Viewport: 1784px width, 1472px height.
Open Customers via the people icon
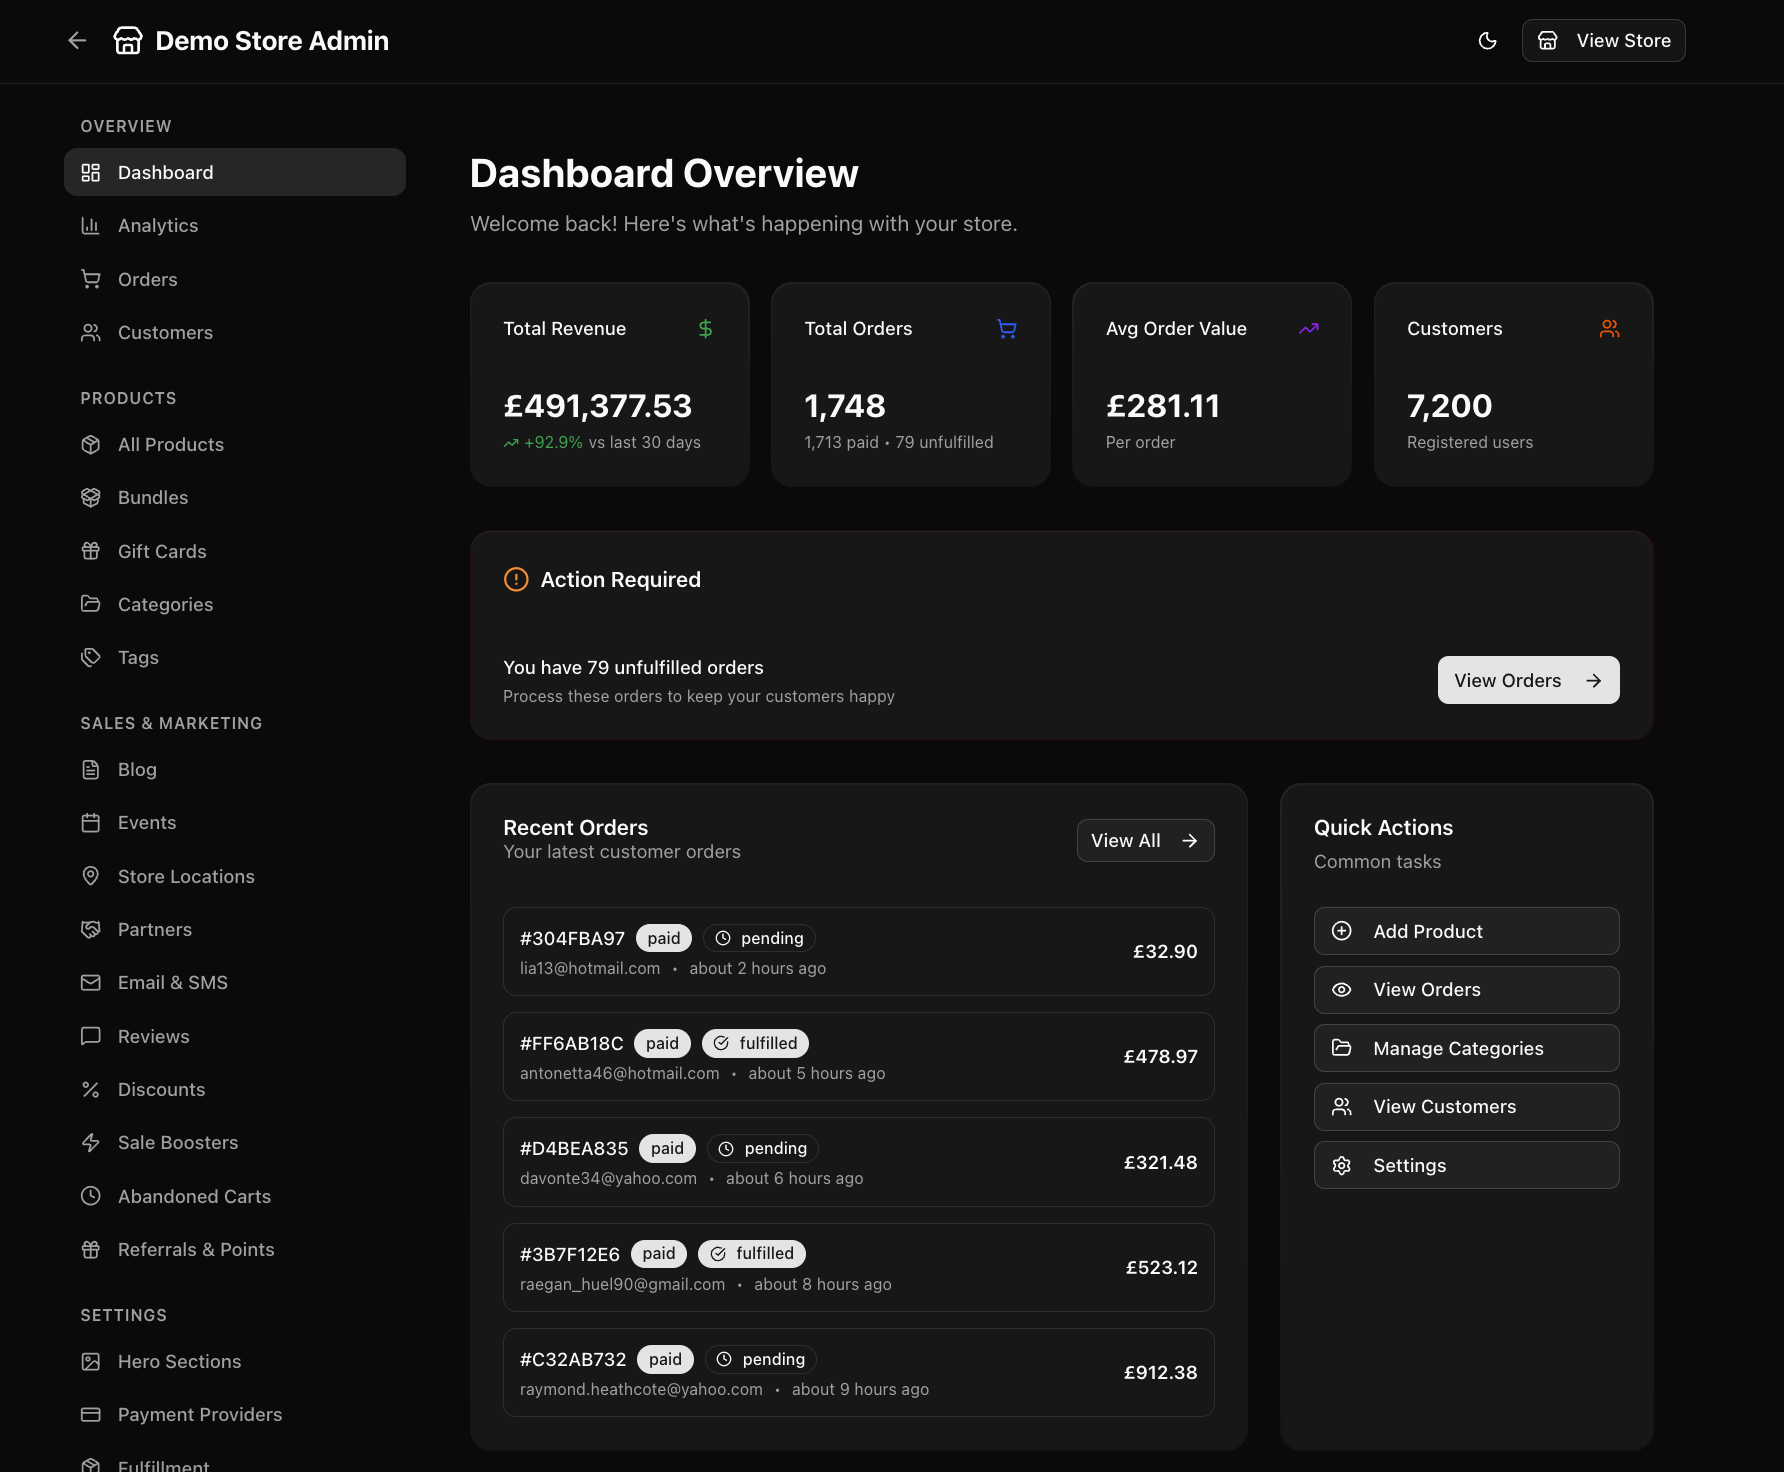pyautogui.click(x=91, y=332)
